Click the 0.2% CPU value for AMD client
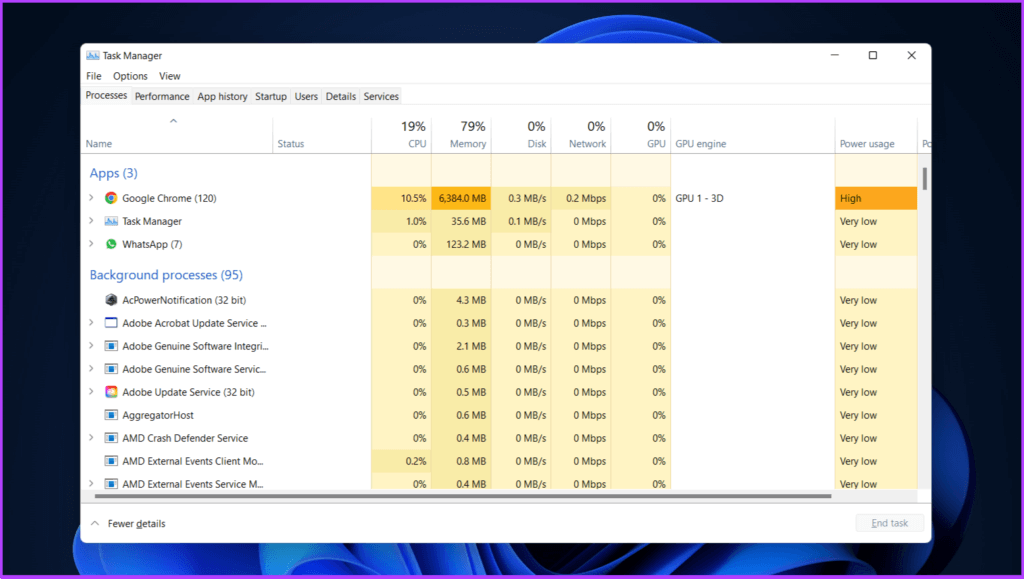The width and height of the screenshot is (1024, 579). pos(416,461)
